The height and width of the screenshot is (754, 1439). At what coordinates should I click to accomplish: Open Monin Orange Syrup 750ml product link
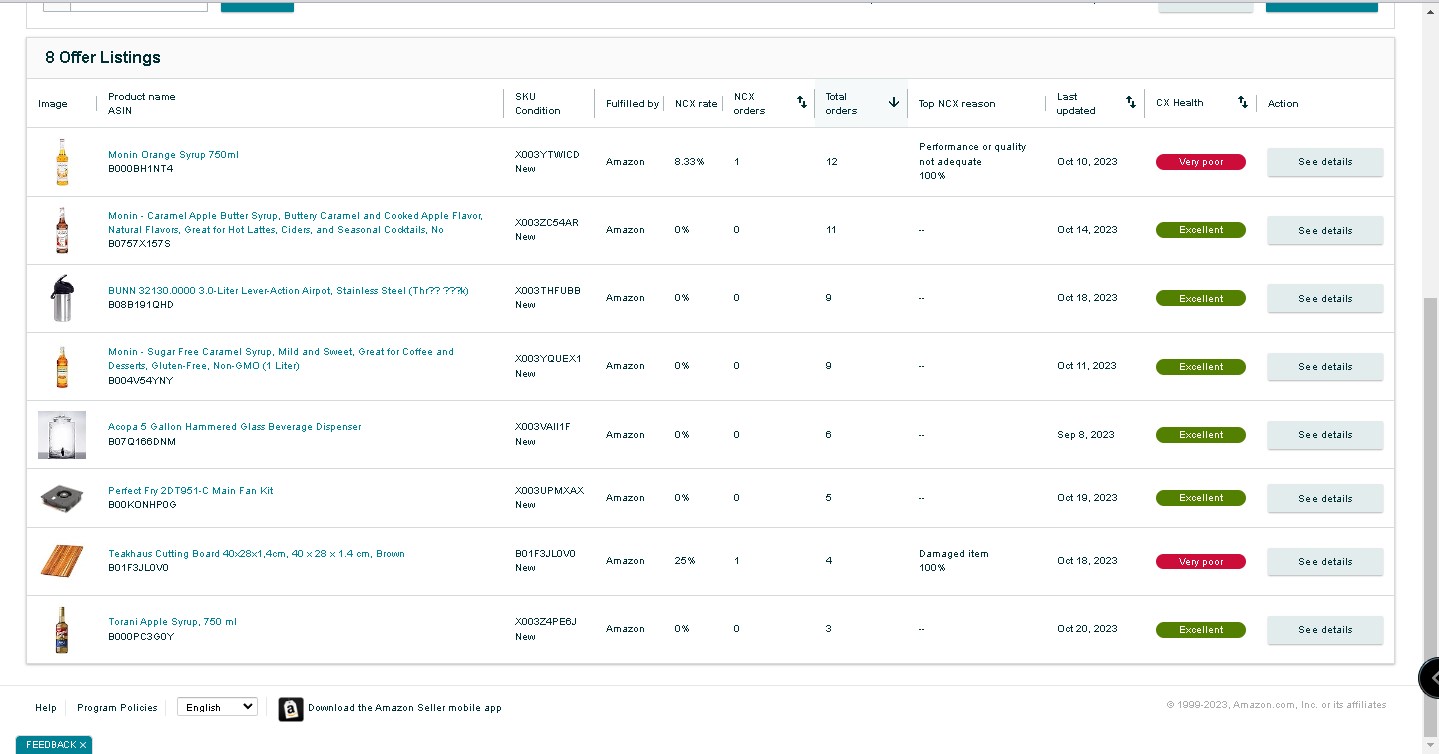click(x=173, y=155)
